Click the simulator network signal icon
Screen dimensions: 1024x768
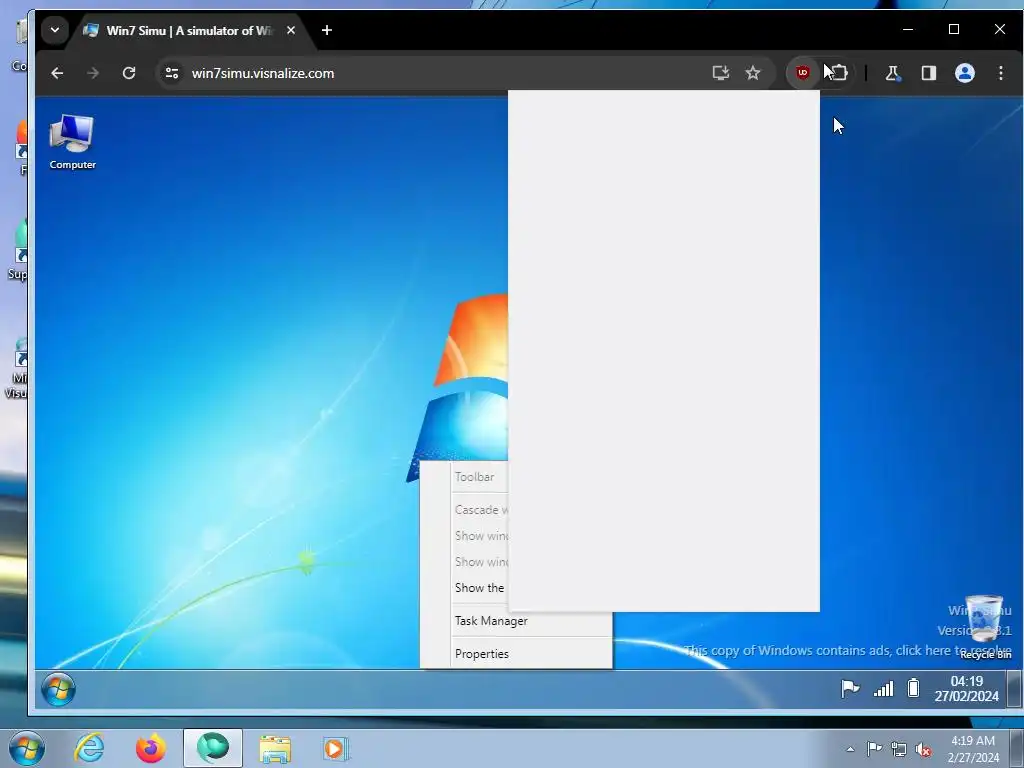tap(884, 688)
